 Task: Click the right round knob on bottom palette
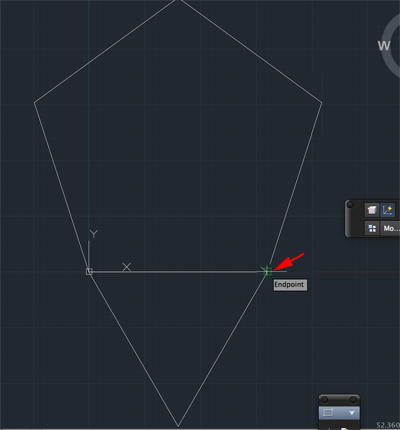[353, 400]
